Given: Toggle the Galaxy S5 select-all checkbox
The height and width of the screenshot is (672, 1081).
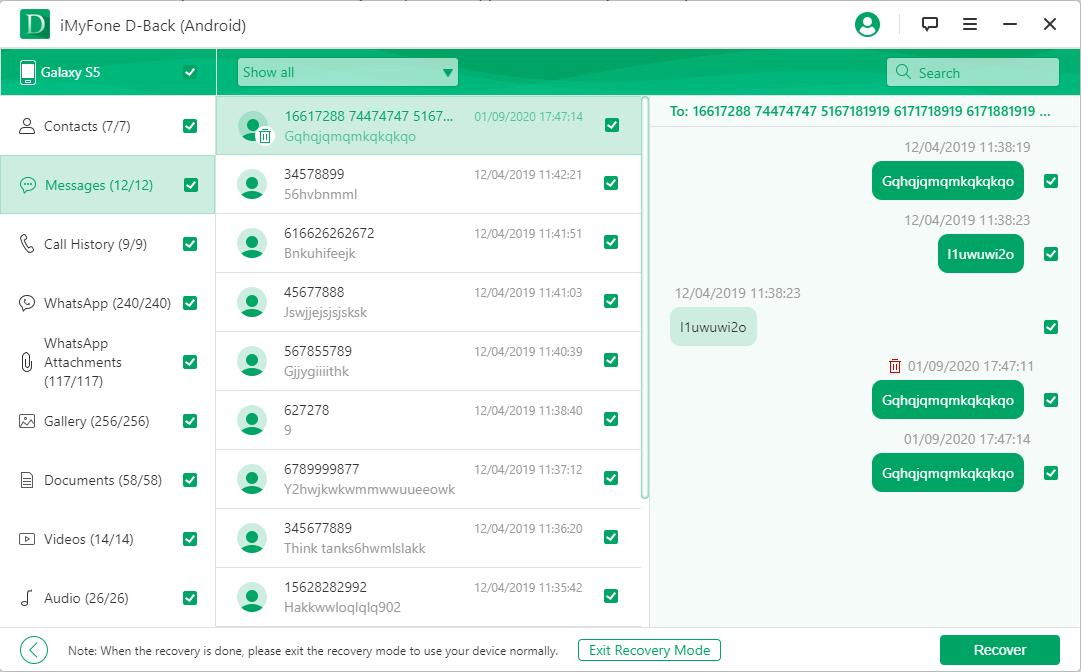Looking at the screenshot, I should 190,72.
